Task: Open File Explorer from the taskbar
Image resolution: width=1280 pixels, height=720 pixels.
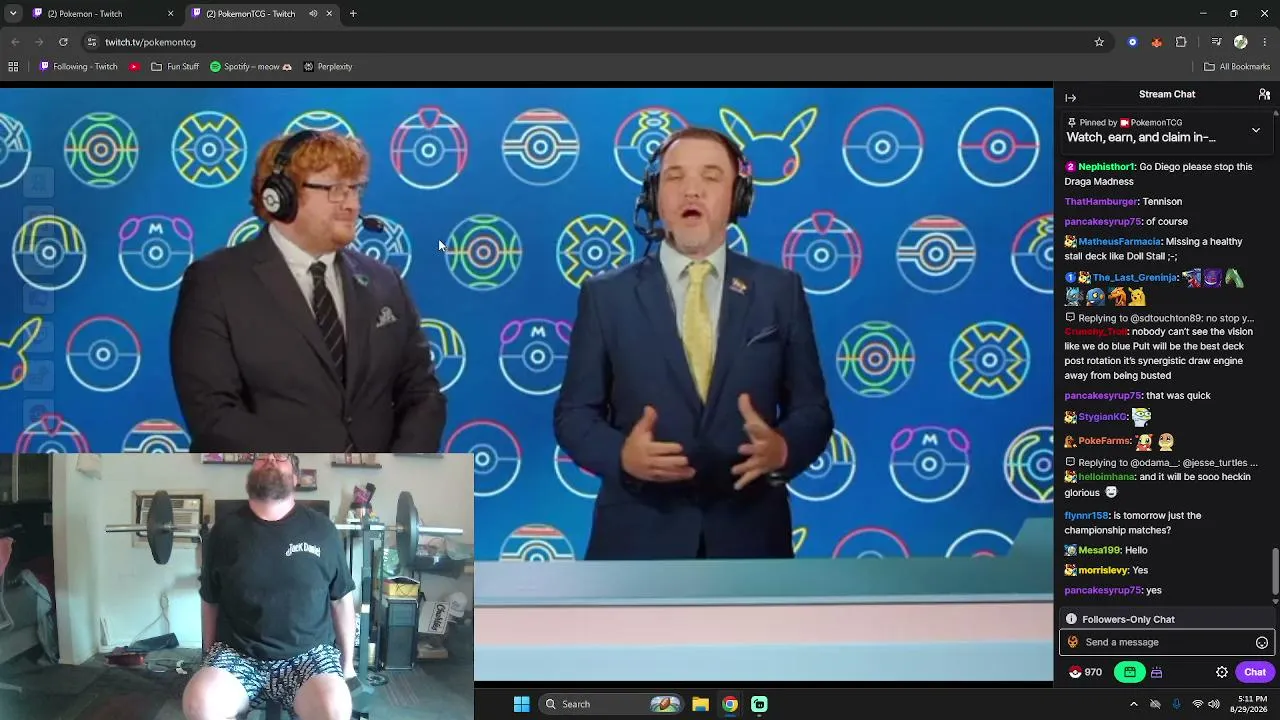Action: point(700,704)
